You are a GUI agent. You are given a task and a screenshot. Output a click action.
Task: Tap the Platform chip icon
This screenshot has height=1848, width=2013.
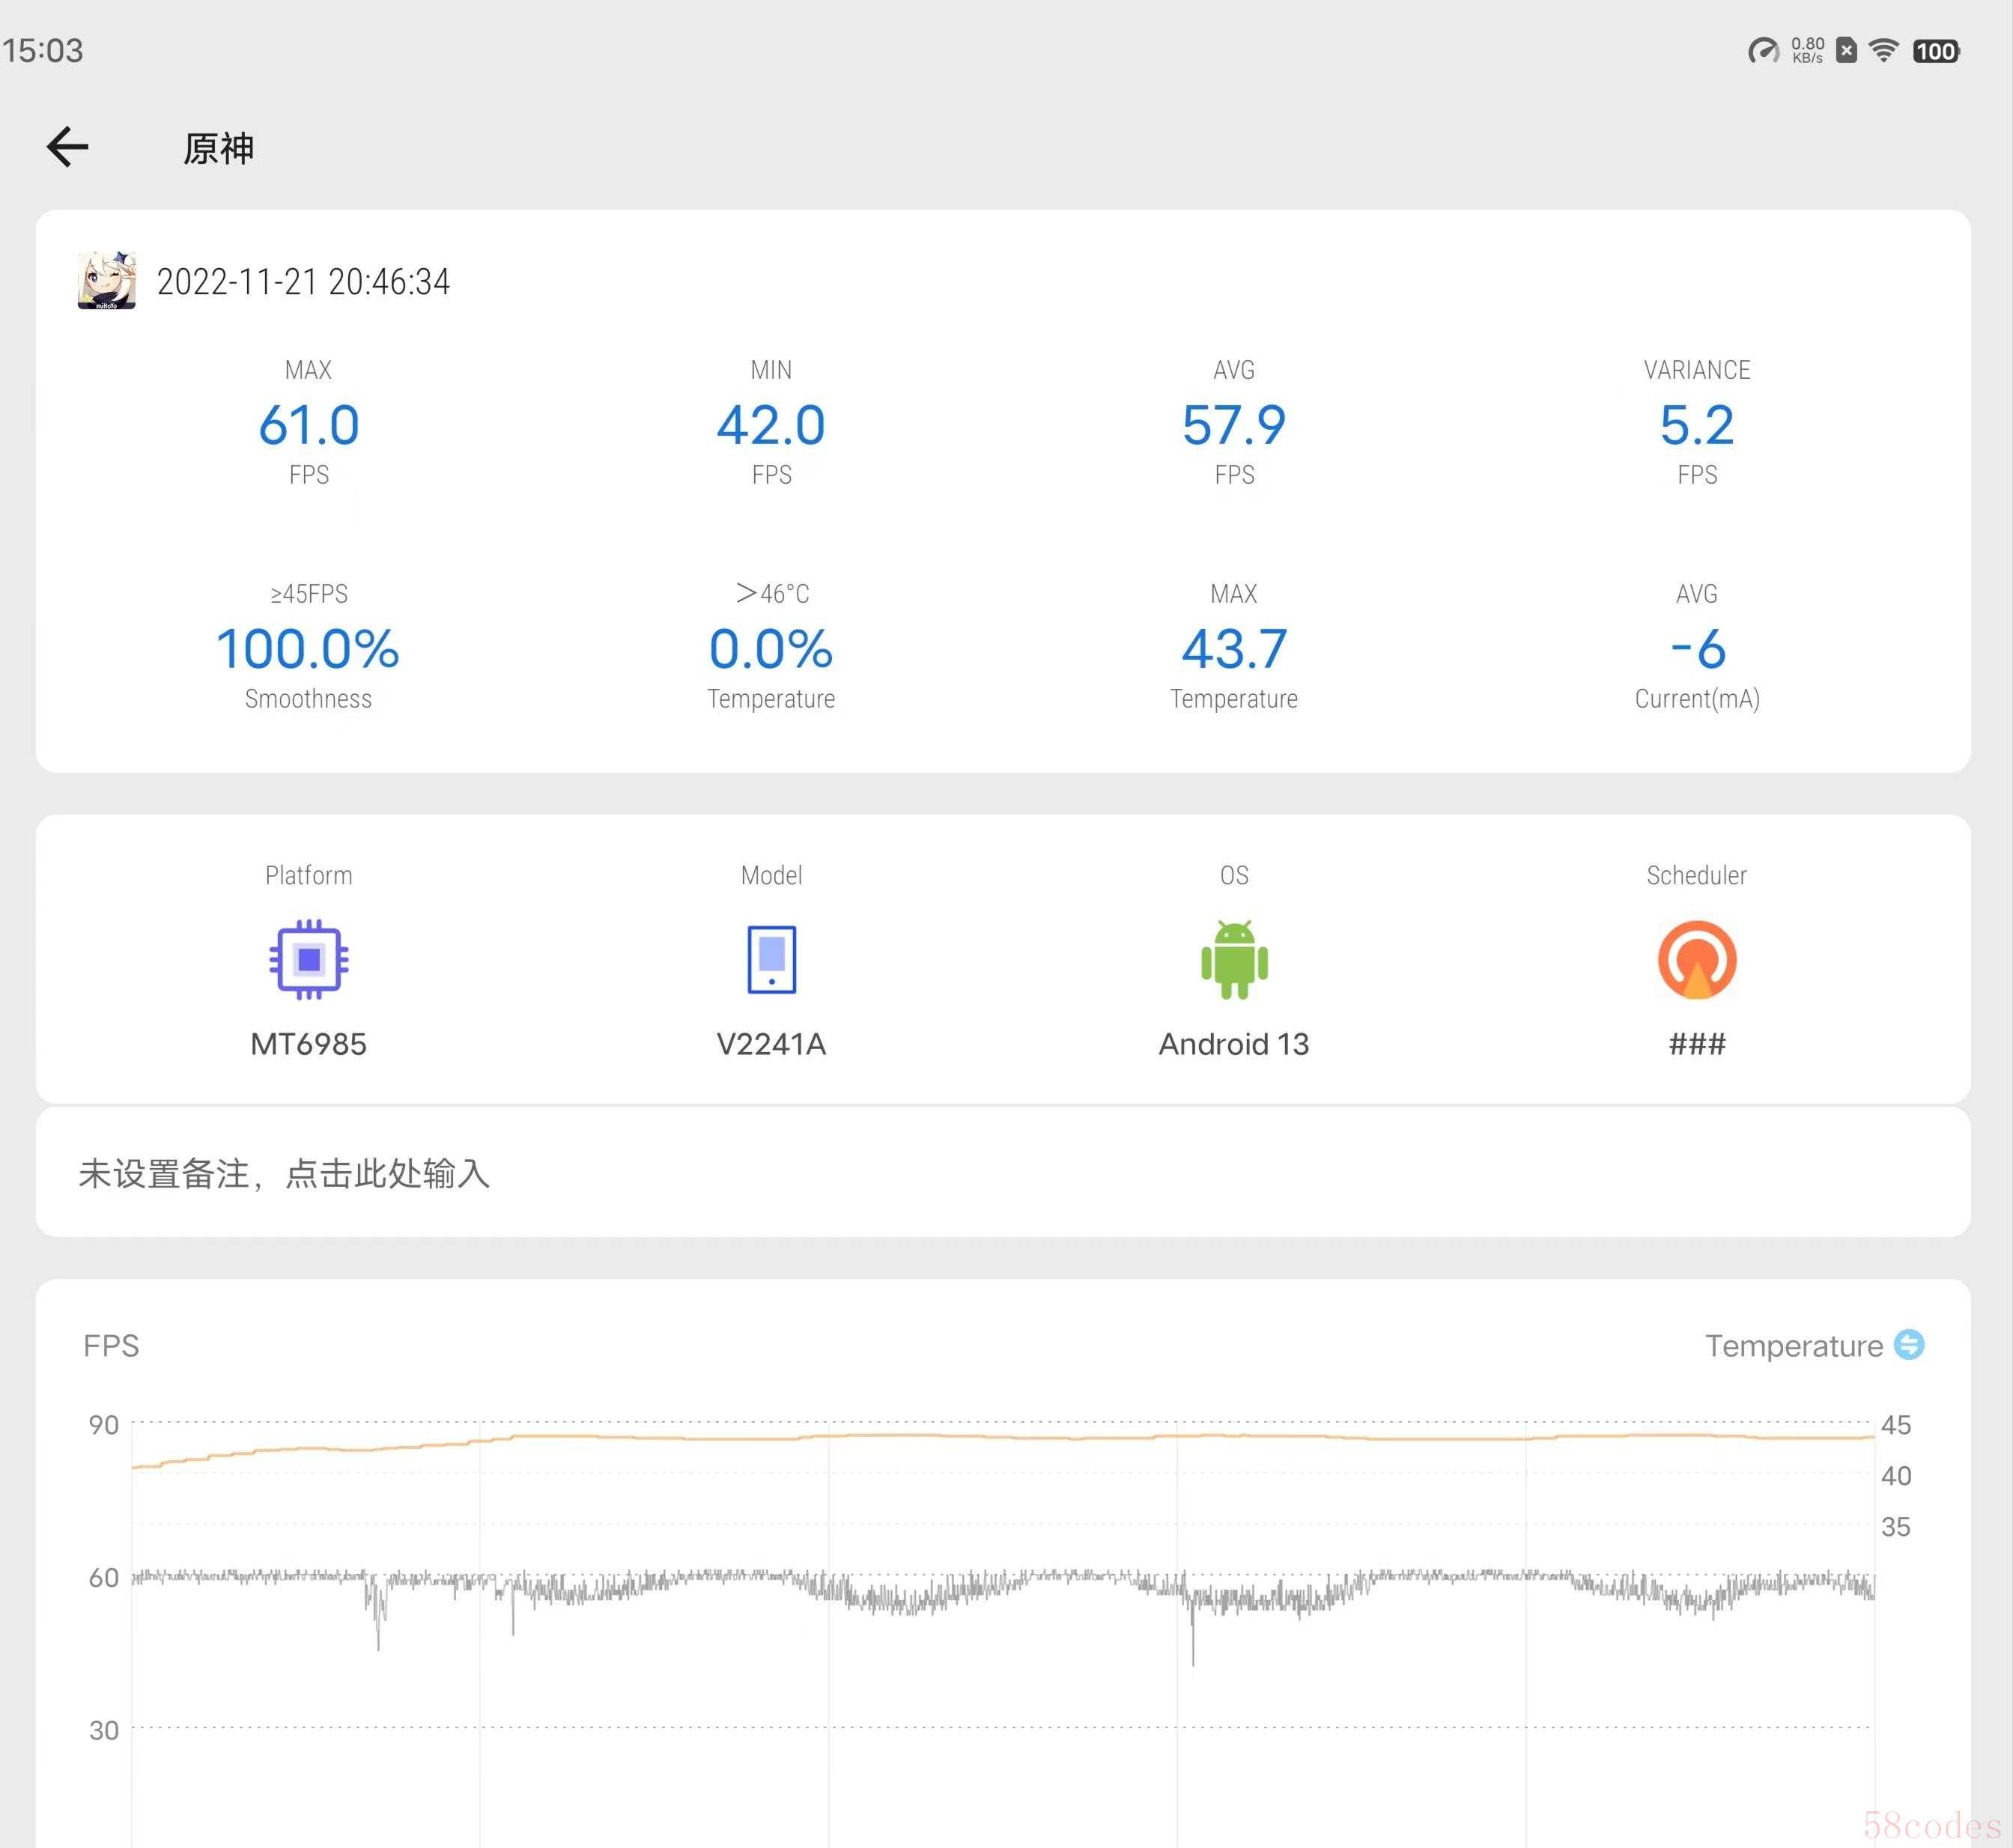(x=308, y=959)
